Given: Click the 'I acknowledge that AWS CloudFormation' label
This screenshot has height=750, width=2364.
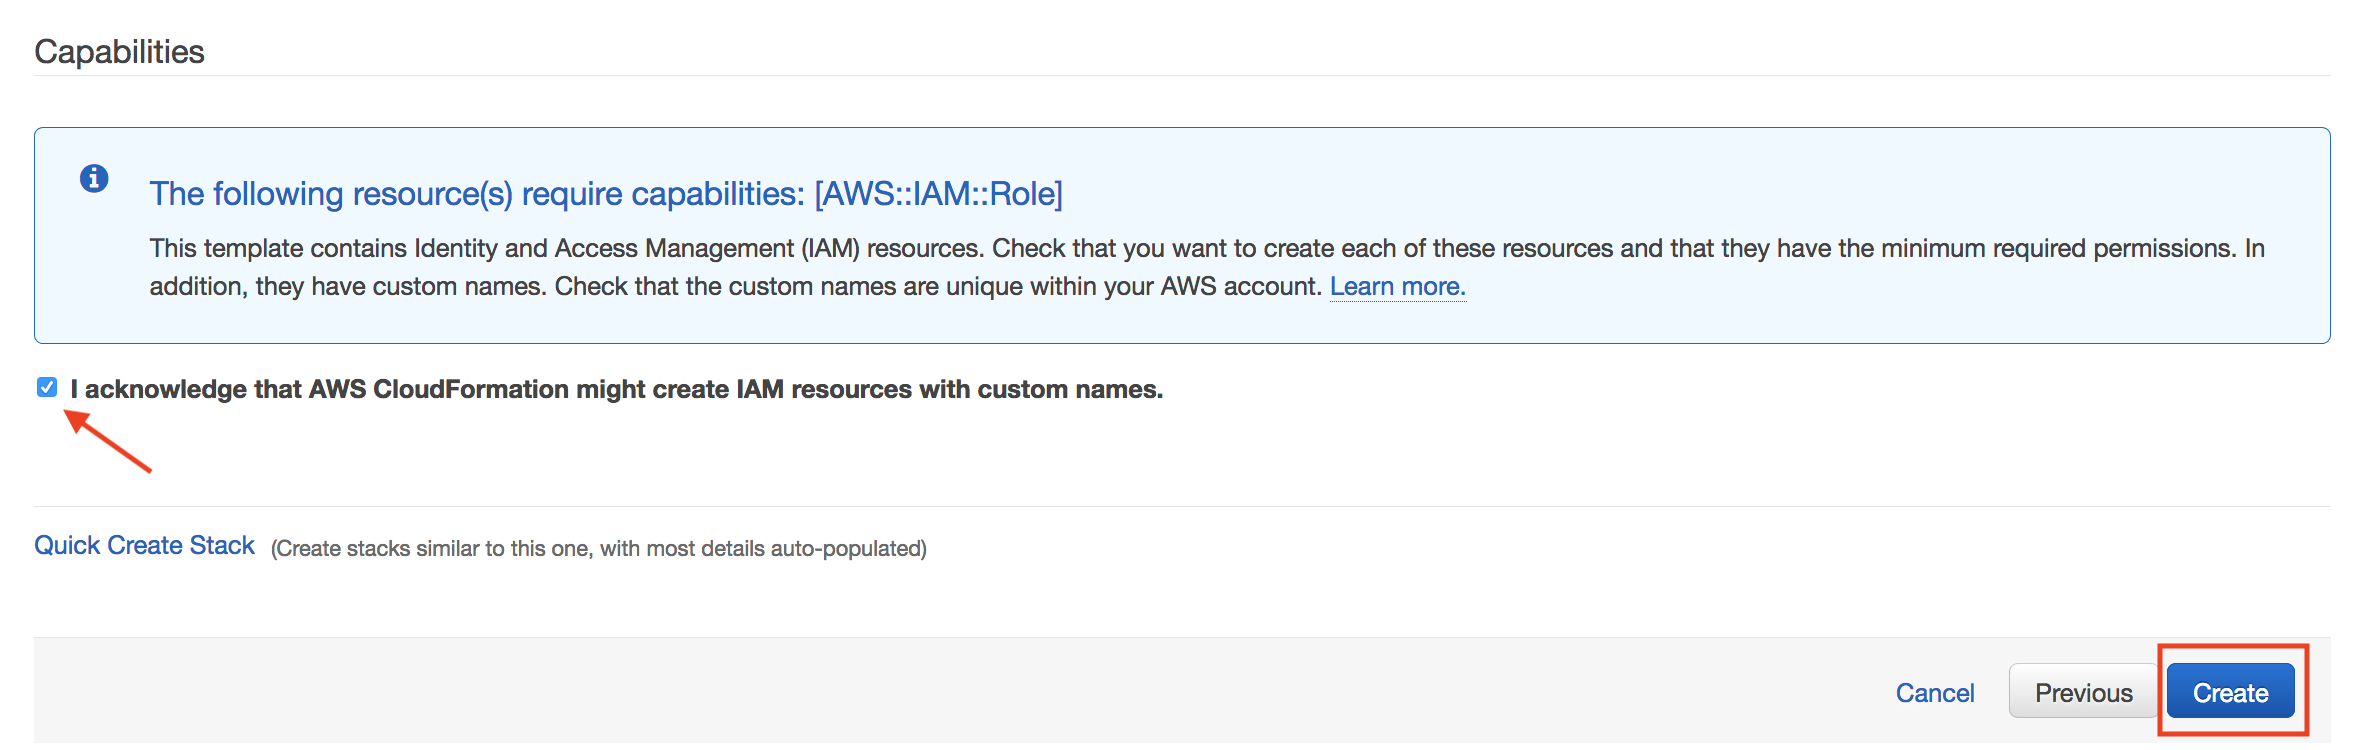Looking at the screenshot, I should (617, 389).
